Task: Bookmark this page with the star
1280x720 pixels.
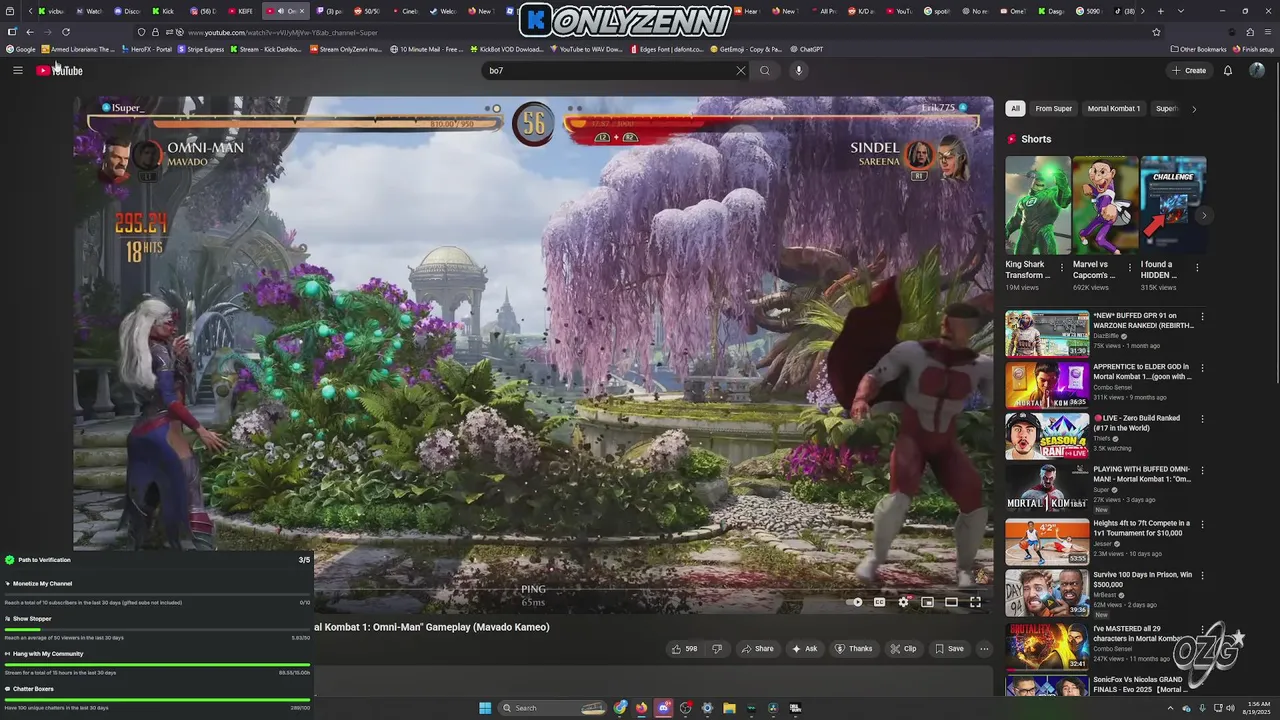Action: [1156, 32]
